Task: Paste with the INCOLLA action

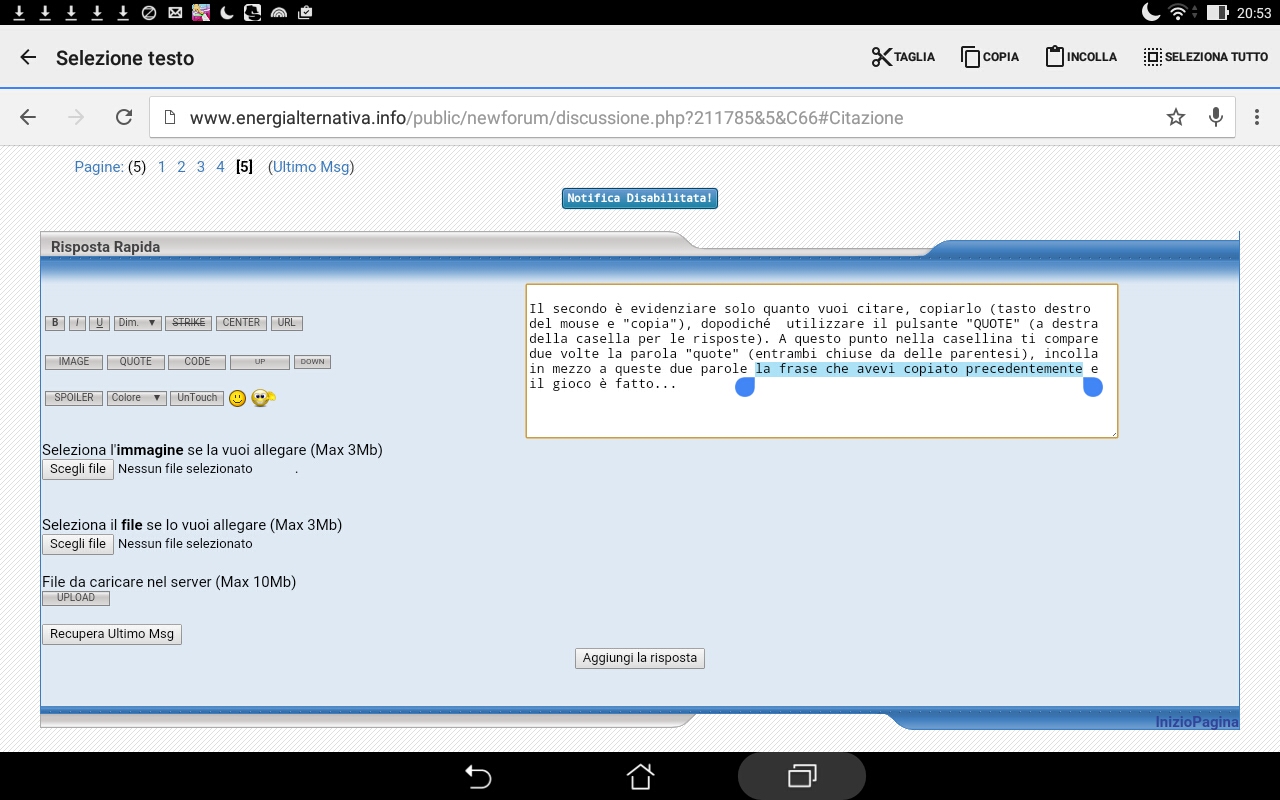Action: (x=1081, y=57)
